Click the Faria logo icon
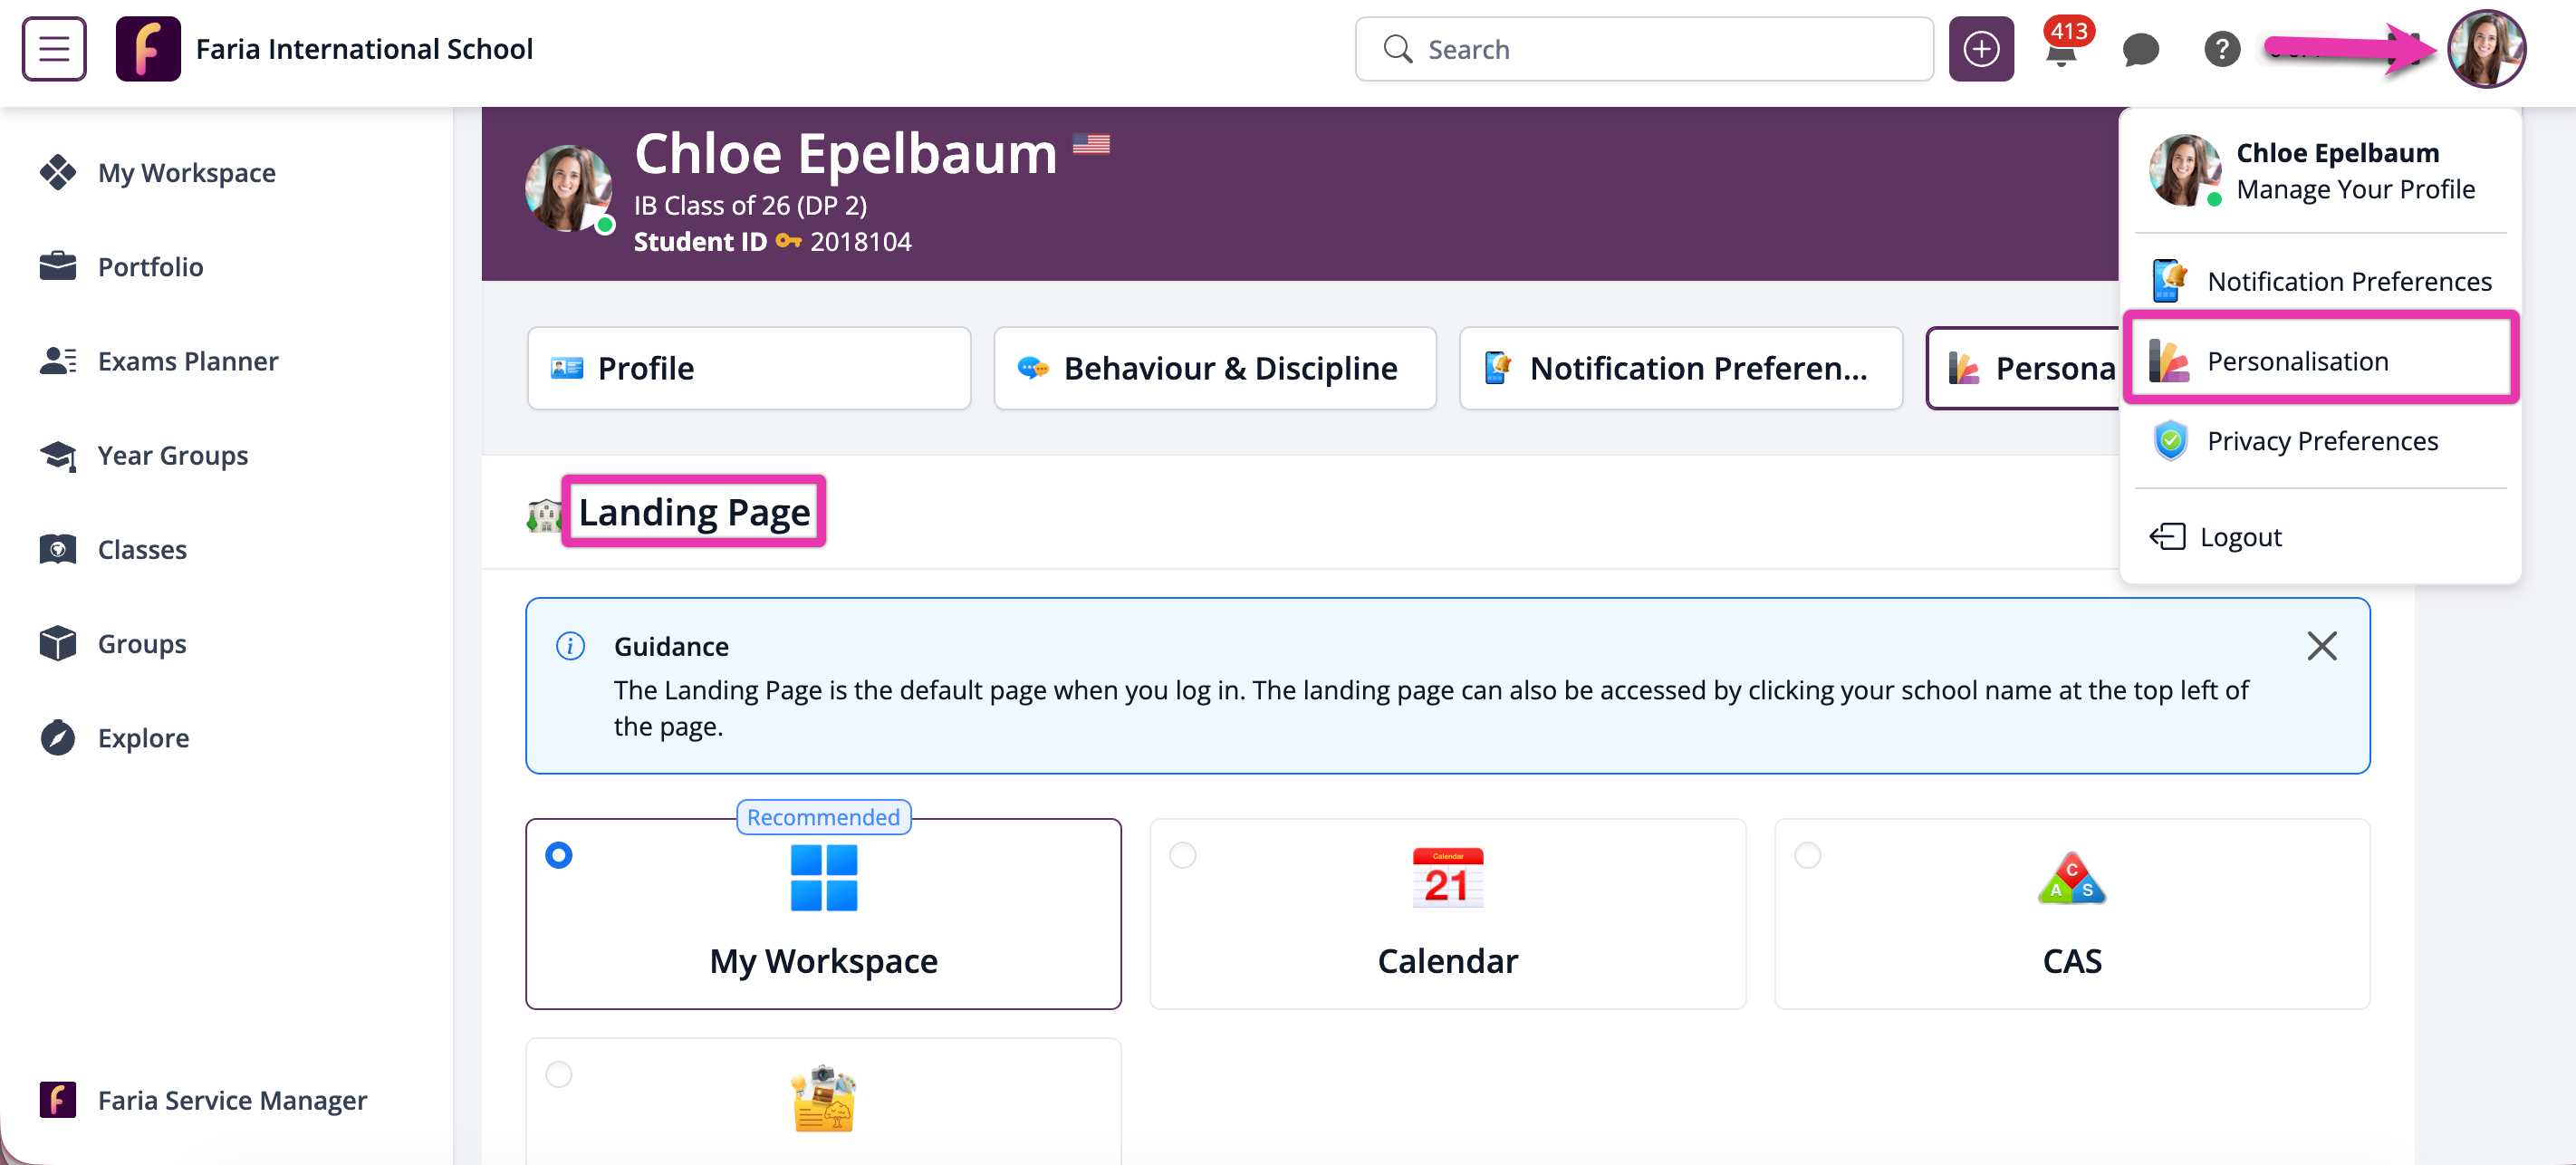2576x1165 pixels. point(148,49)
